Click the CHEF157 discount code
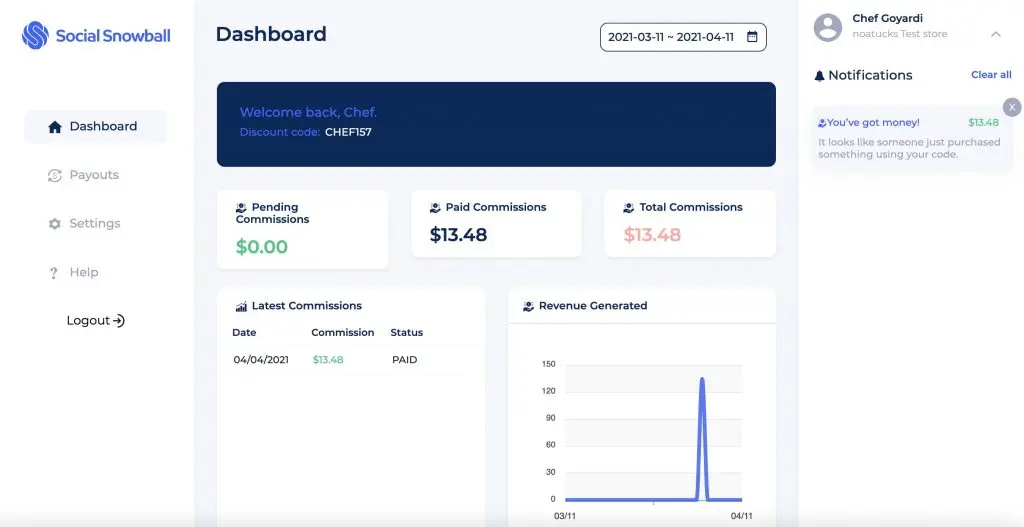 pyautogui.click(x=348, y=132)
